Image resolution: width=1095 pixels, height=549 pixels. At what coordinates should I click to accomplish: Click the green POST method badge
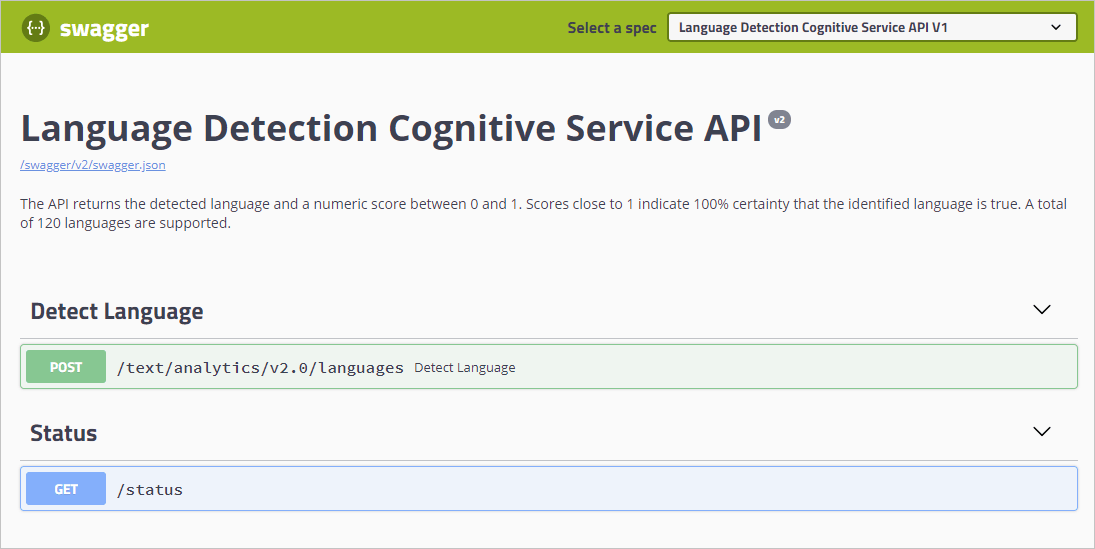click(66, 367)
